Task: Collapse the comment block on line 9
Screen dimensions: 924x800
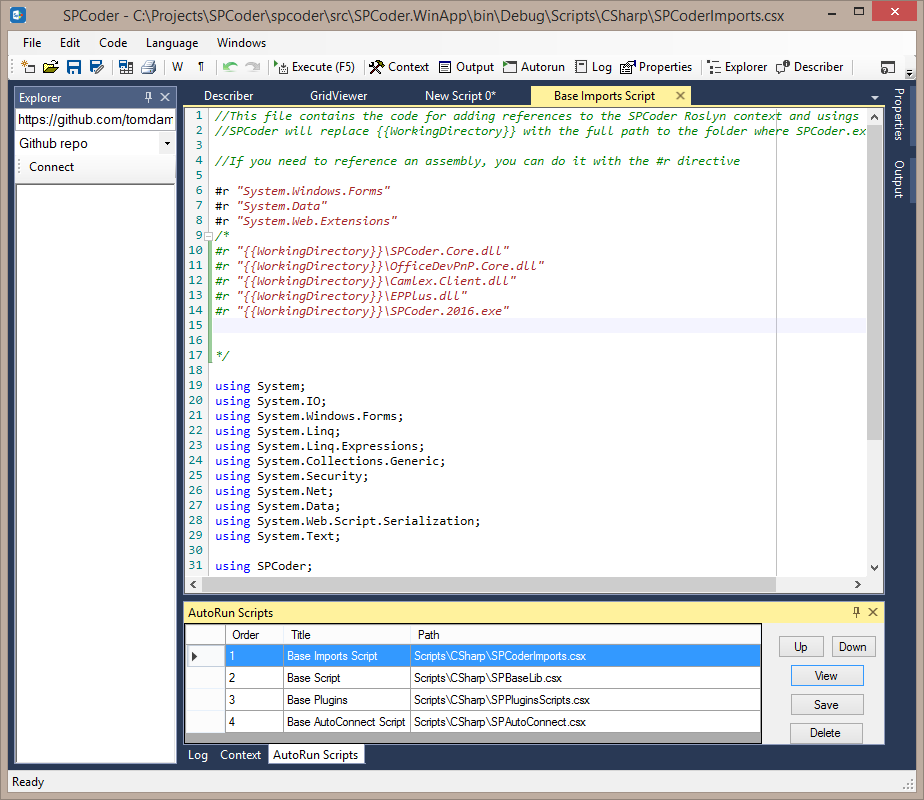Action: [208, 236]
